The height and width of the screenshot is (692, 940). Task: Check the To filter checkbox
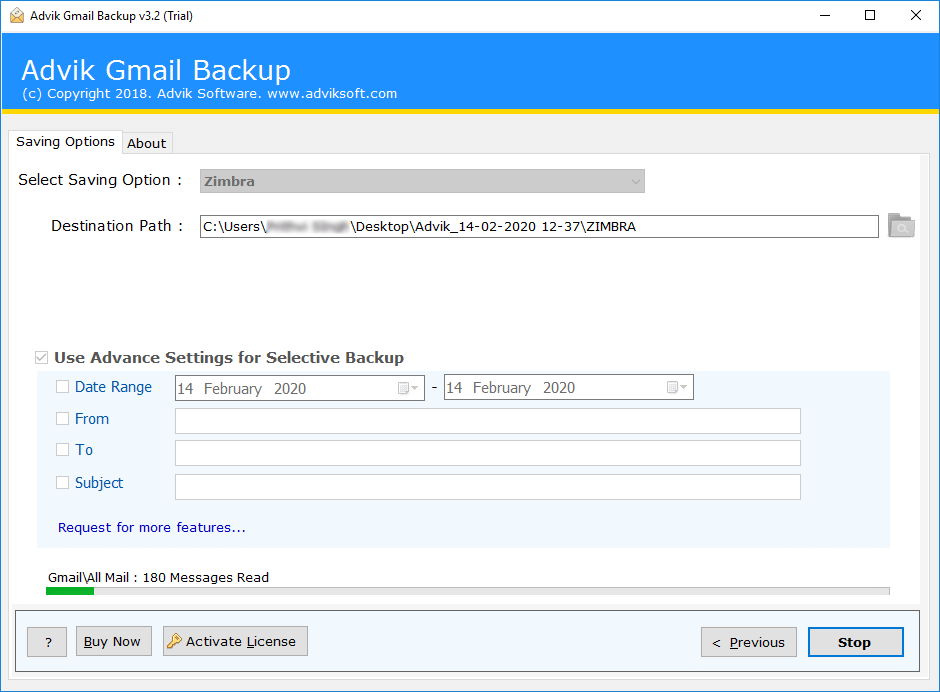[62, 450]
